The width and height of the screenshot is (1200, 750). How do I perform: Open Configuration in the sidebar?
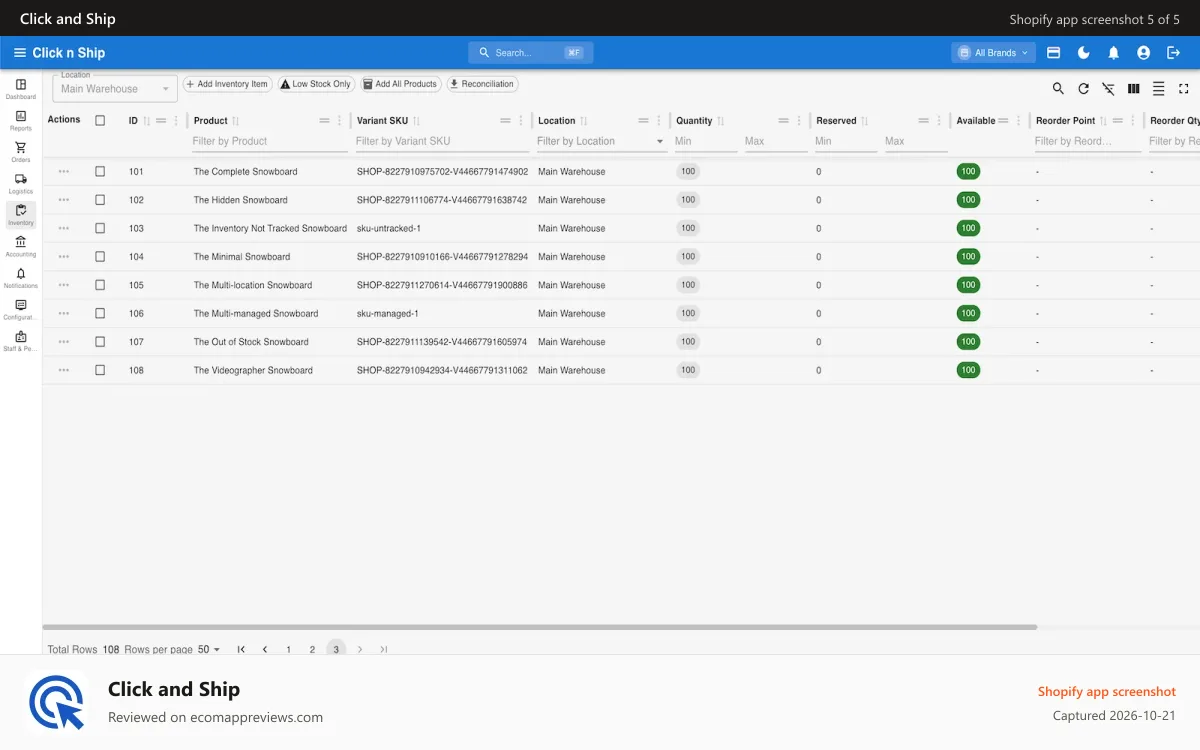tap(21, 310)
